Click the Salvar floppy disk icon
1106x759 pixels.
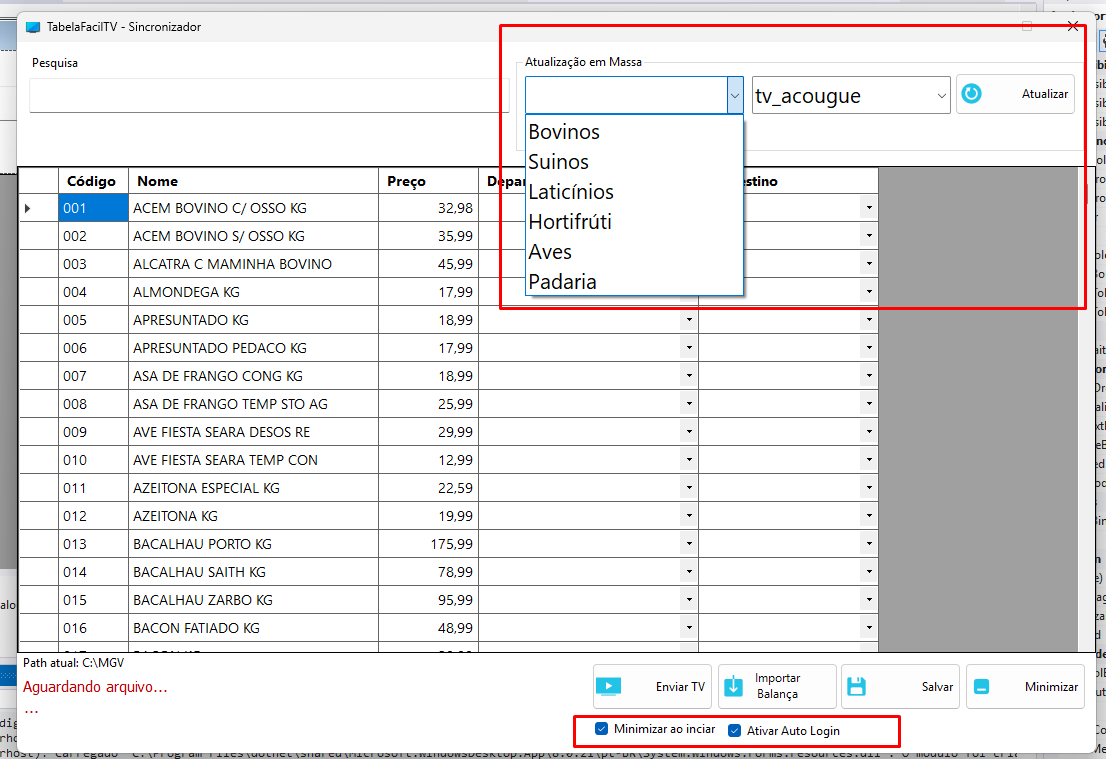(856, 687)
